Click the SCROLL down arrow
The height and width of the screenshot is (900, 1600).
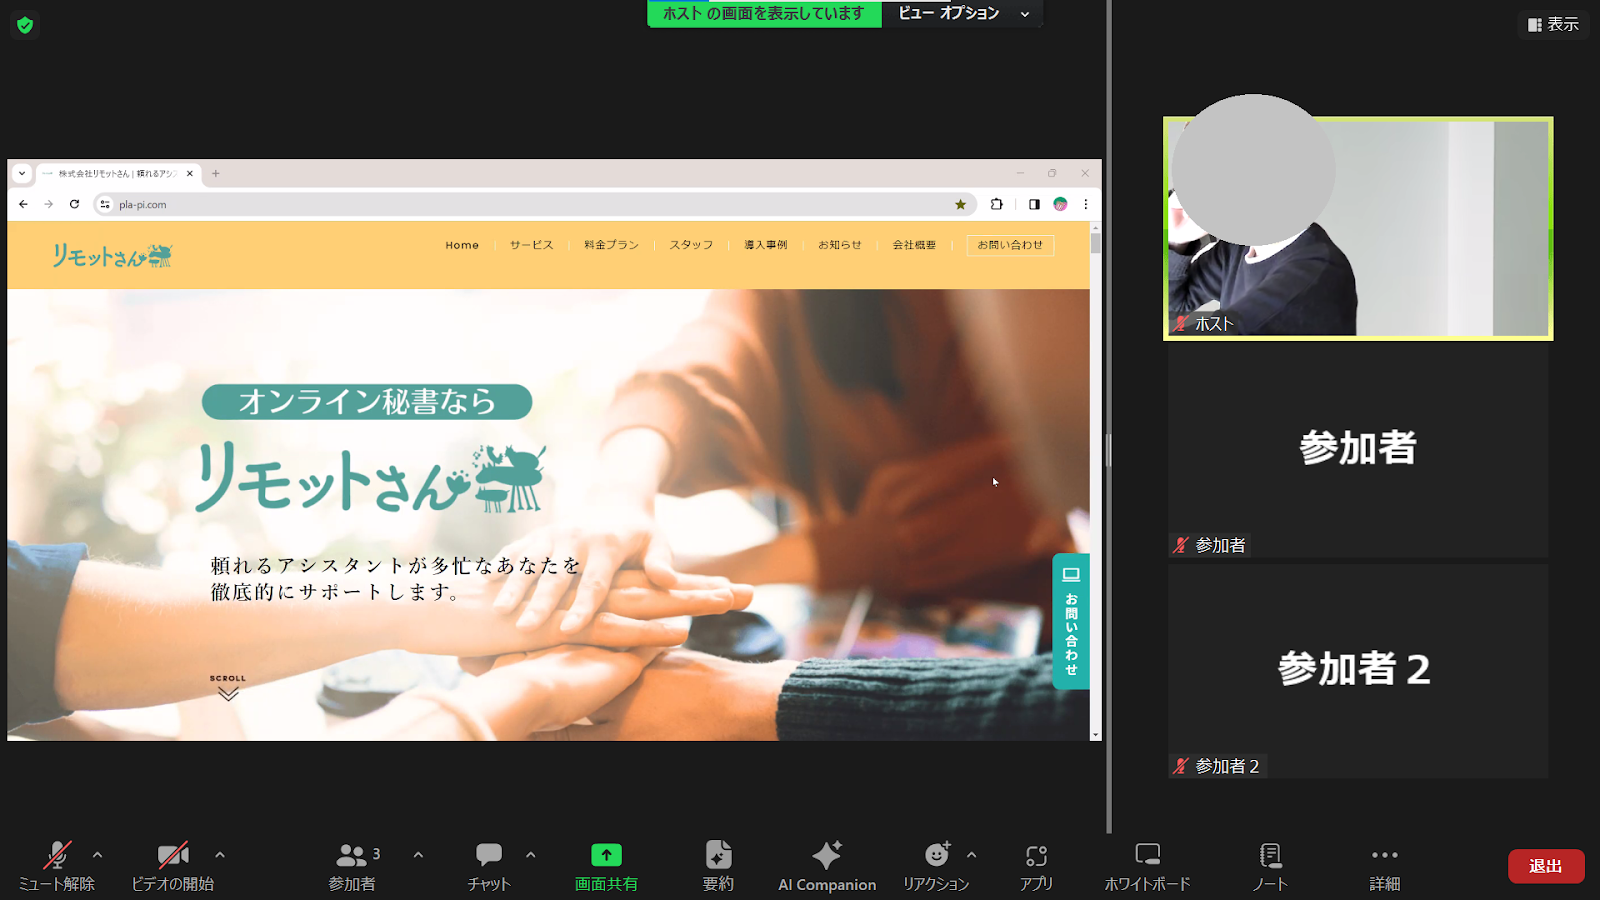228,688
